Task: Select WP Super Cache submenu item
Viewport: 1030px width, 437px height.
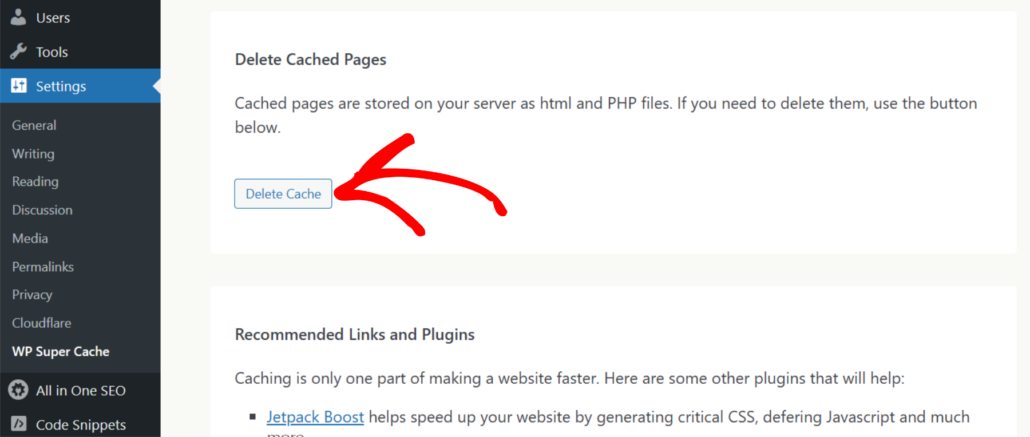Action: [x=60, y=352]
